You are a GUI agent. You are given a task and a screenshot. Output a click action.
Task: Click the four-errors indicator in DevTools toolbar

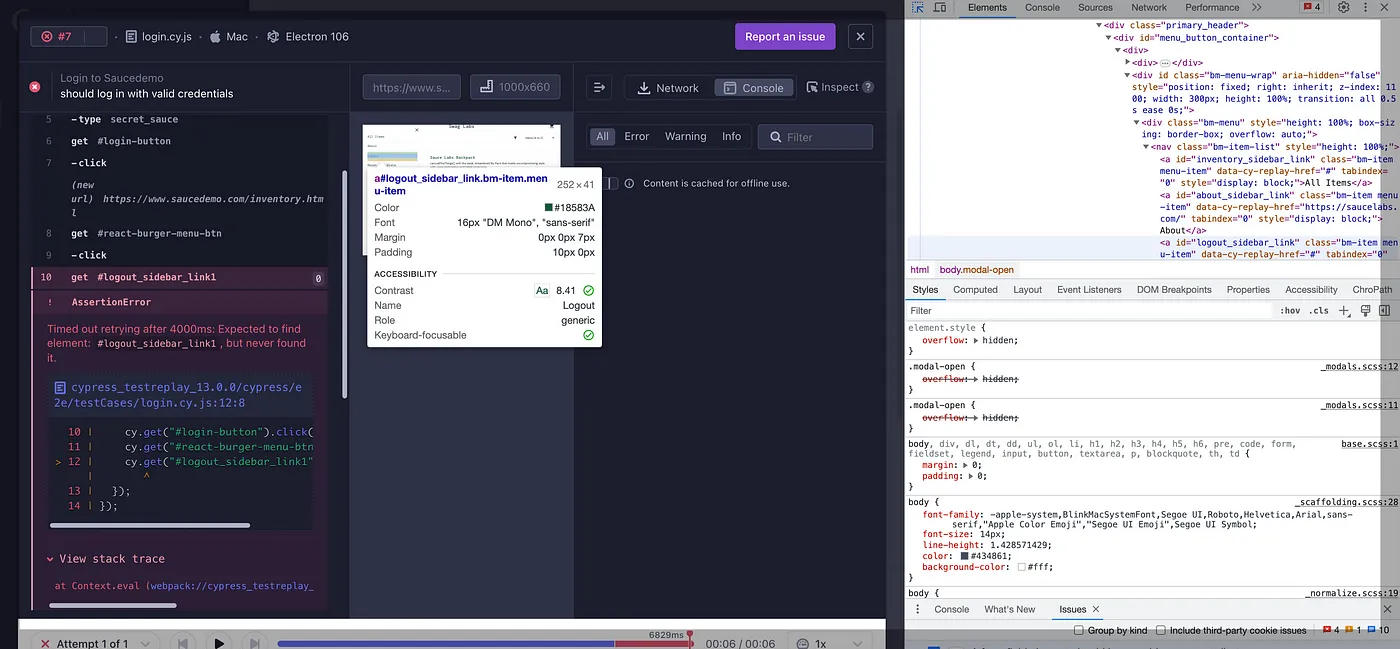(x=1311, y=7)
